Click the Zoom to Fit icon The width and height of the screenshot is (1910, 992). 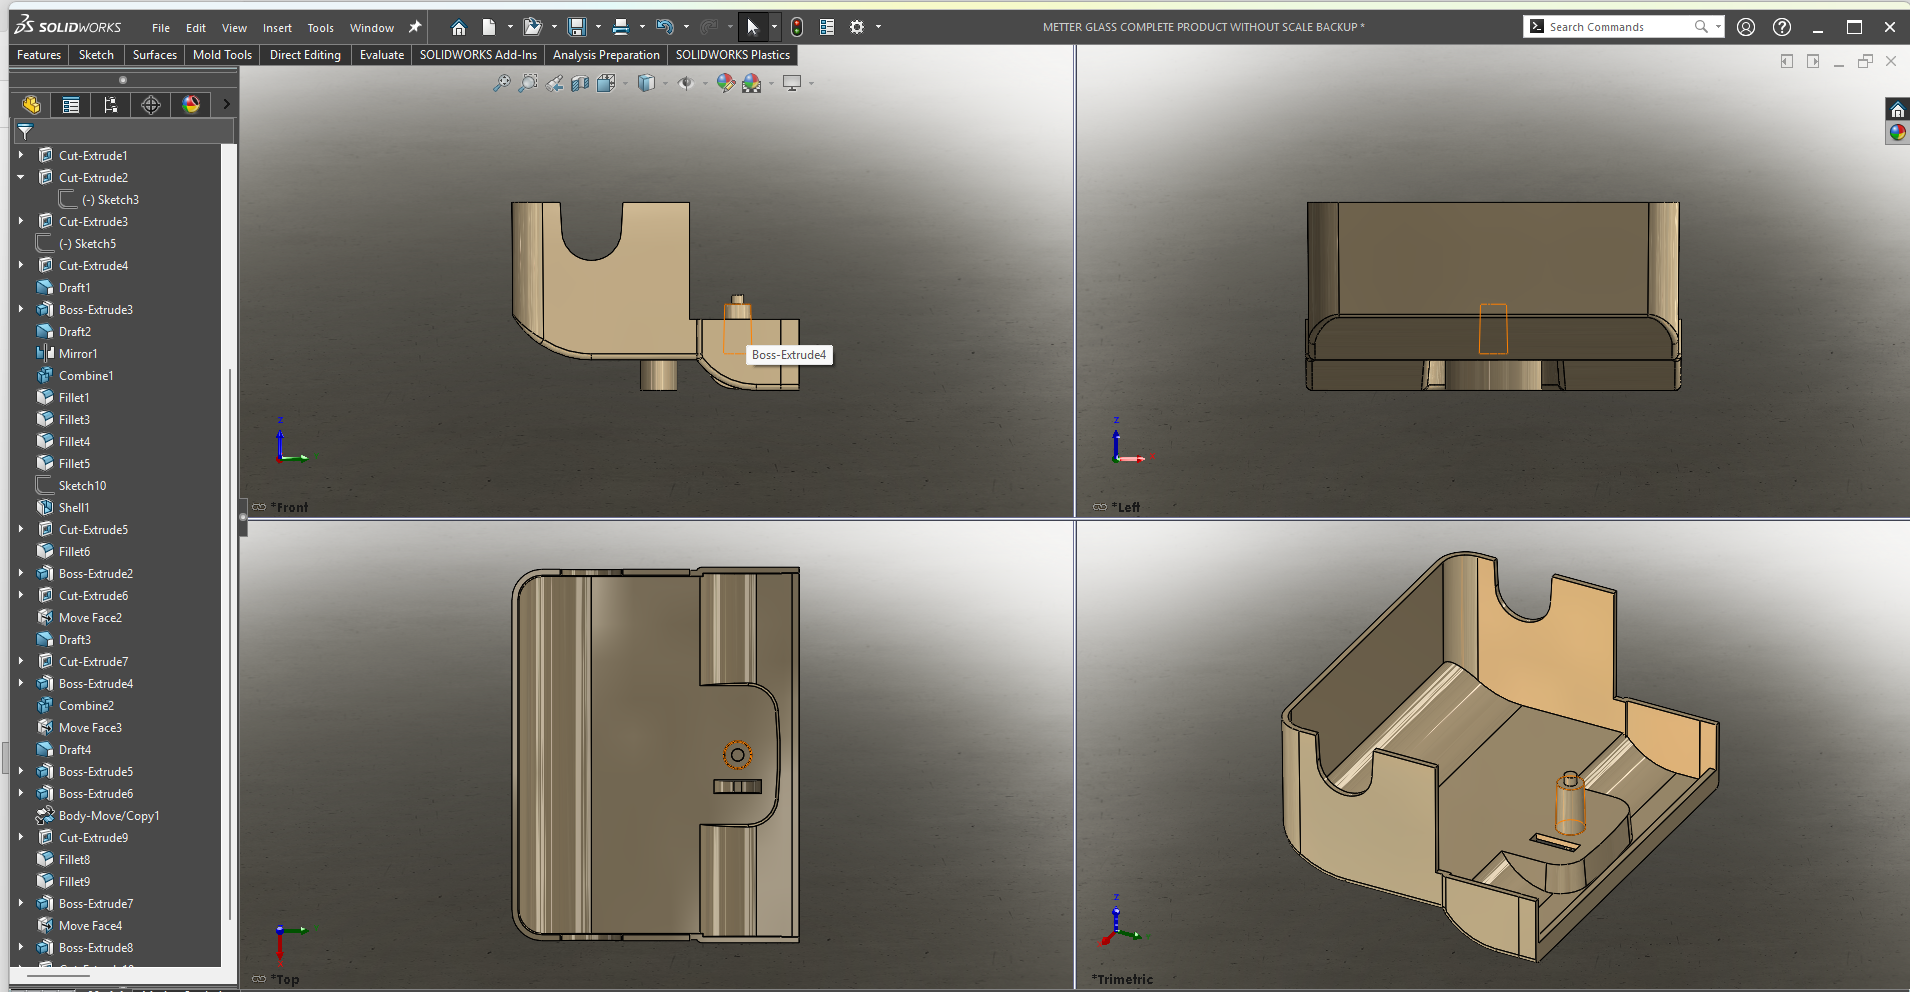click(x=502, y=83)
